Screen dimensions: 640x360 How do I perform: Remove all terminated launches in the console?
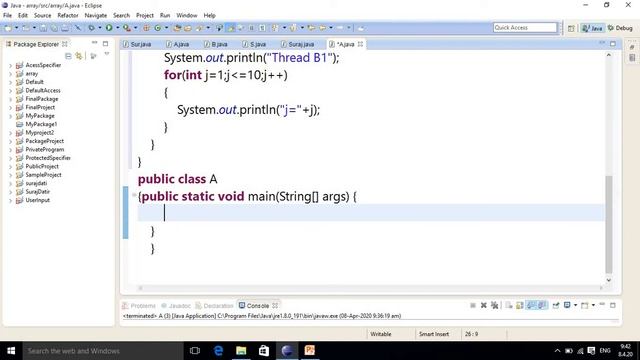[x=494, y=305]
